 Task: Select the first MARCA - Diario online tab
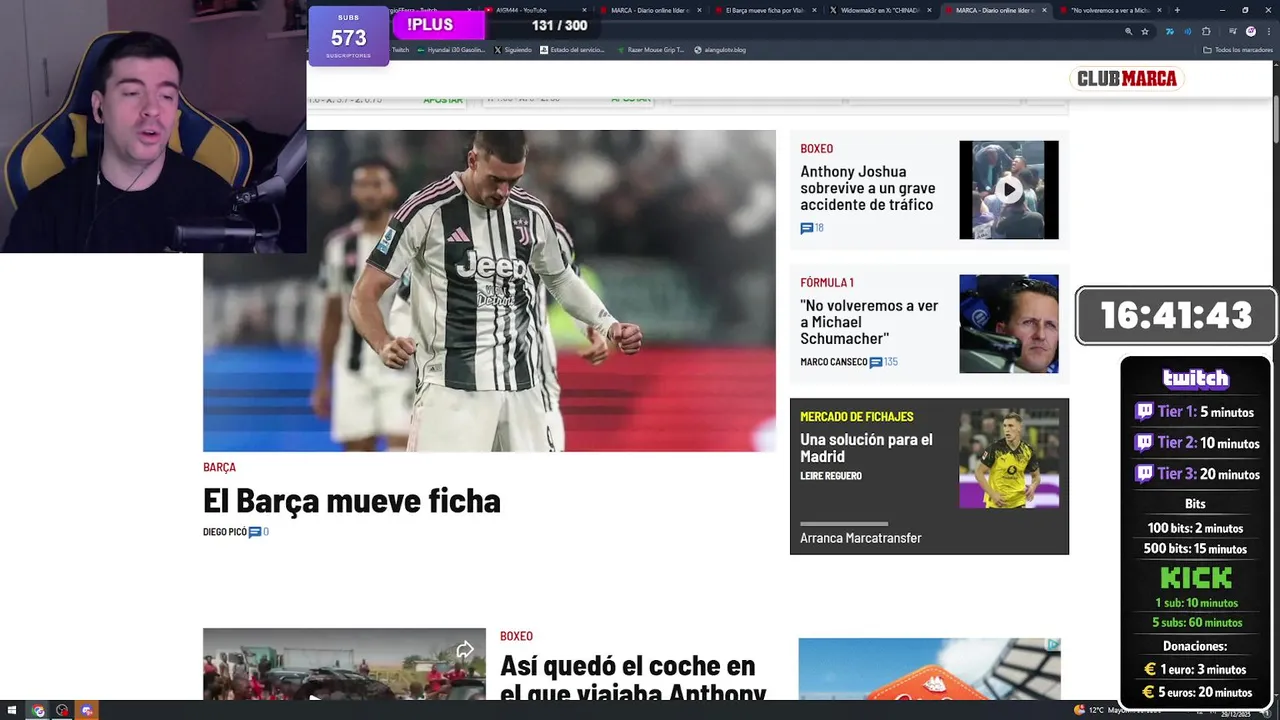point(650,10)
